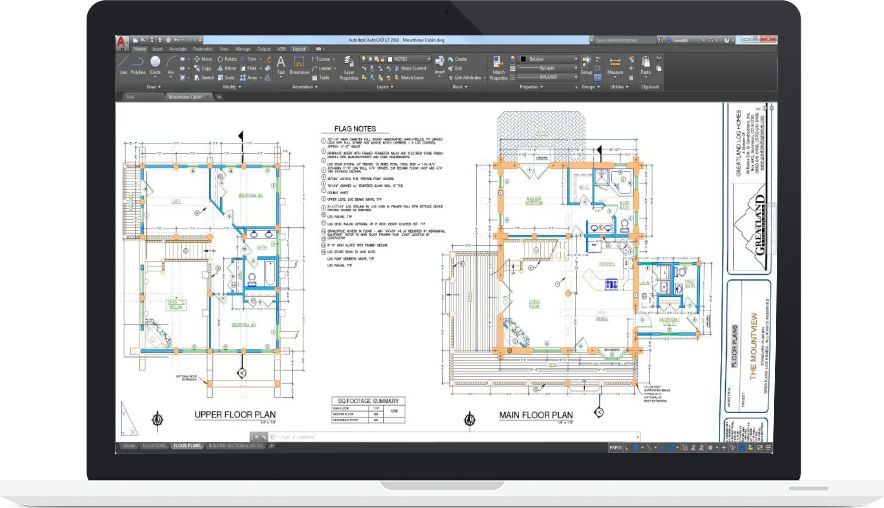The image size is (884, 508).
Task: Click the Array tool
Action: click(249, 78)
